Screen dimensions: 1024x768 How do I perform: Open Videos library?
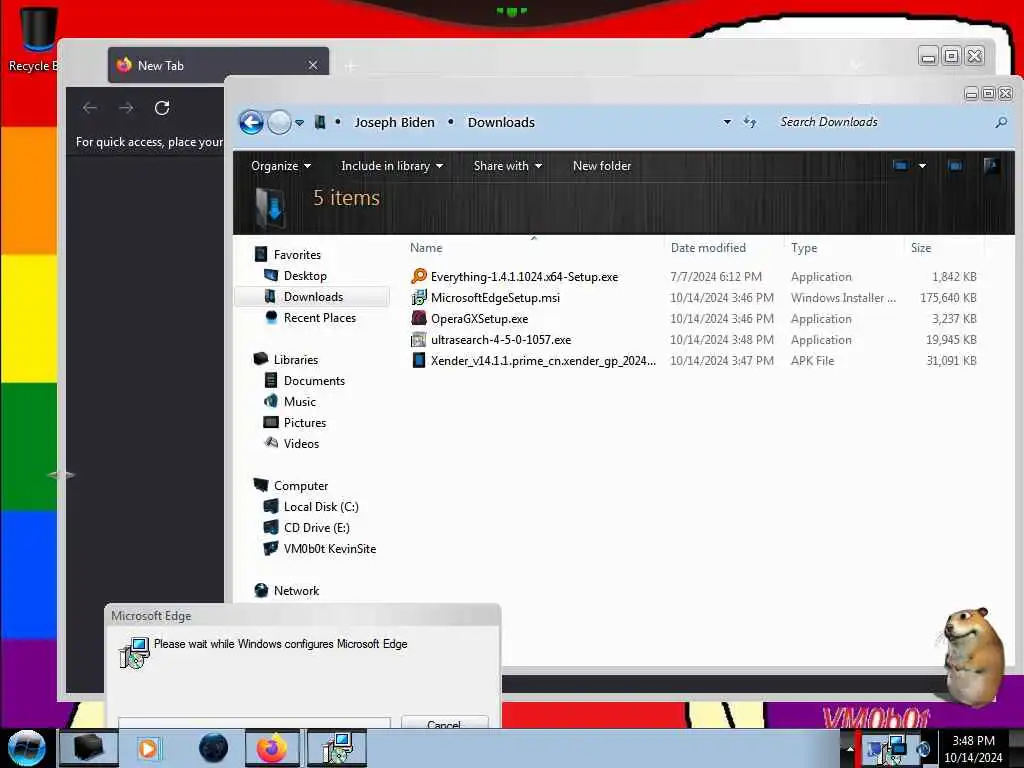301,443
